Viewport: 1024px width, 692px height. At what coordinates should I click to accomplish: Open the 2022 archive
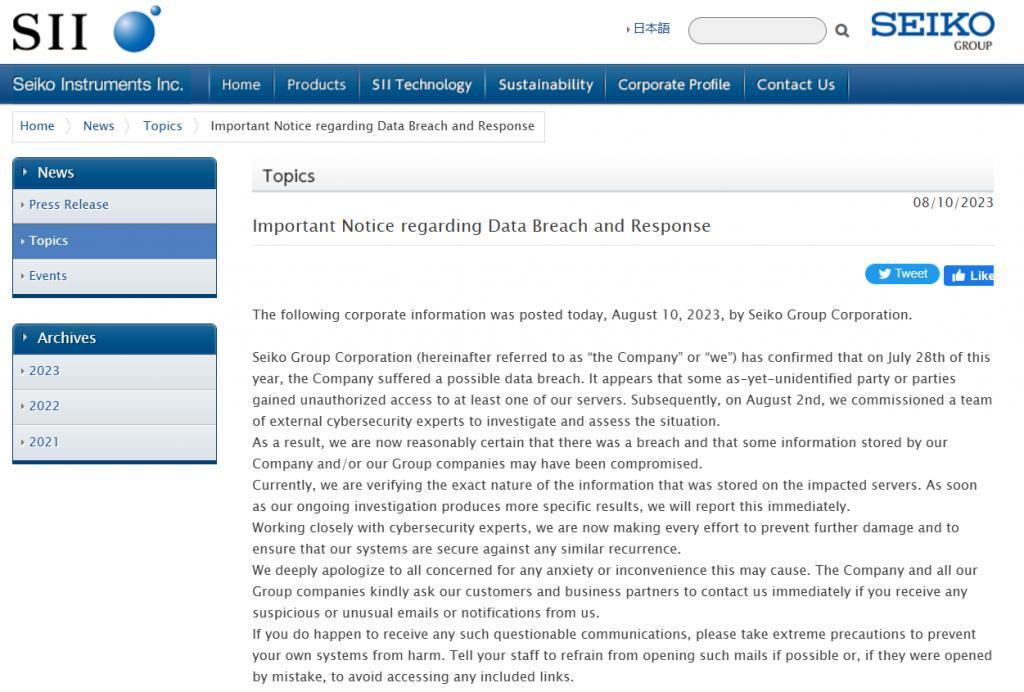[114, 406]
